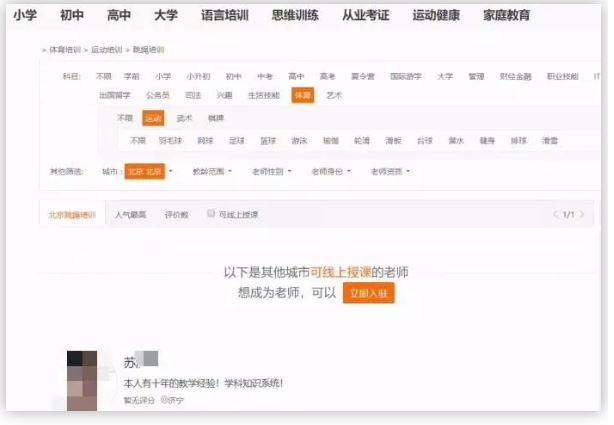The image size is (614, 425).
Task: Go to 家庭教育 in the top menu
Action: click(x=506, y=16)
